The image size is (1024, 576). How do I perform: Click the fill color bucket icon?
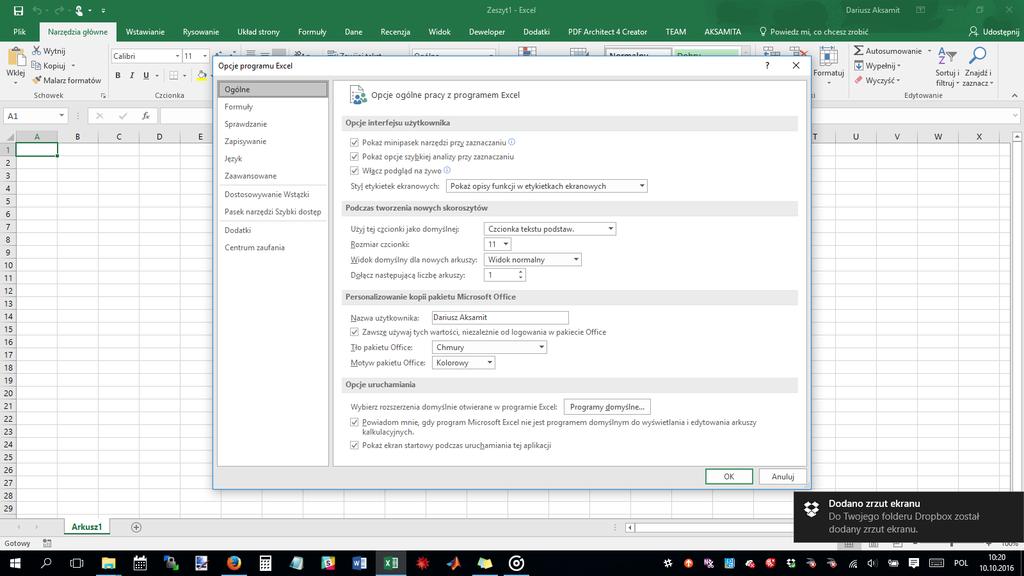[202, 76]
